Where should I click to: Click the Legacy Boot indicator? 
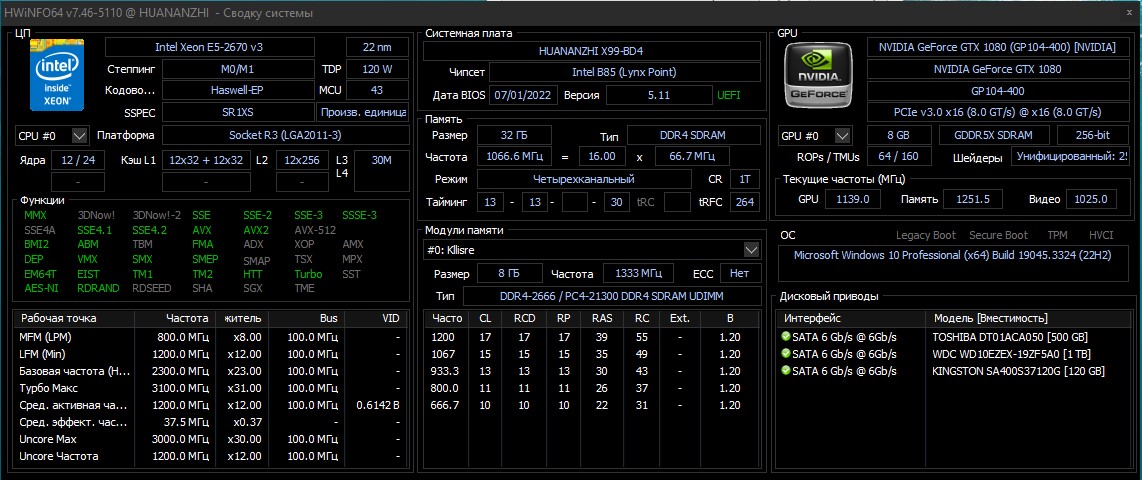click(x=926, y=235)
